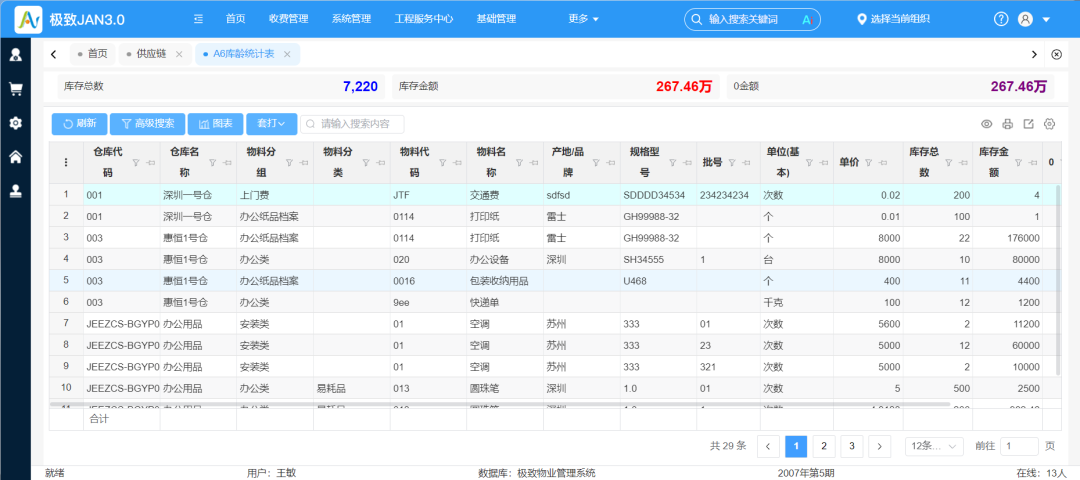Click the 图表 chart button
The width and height of the screenshot is (1080, 480).
215,124
